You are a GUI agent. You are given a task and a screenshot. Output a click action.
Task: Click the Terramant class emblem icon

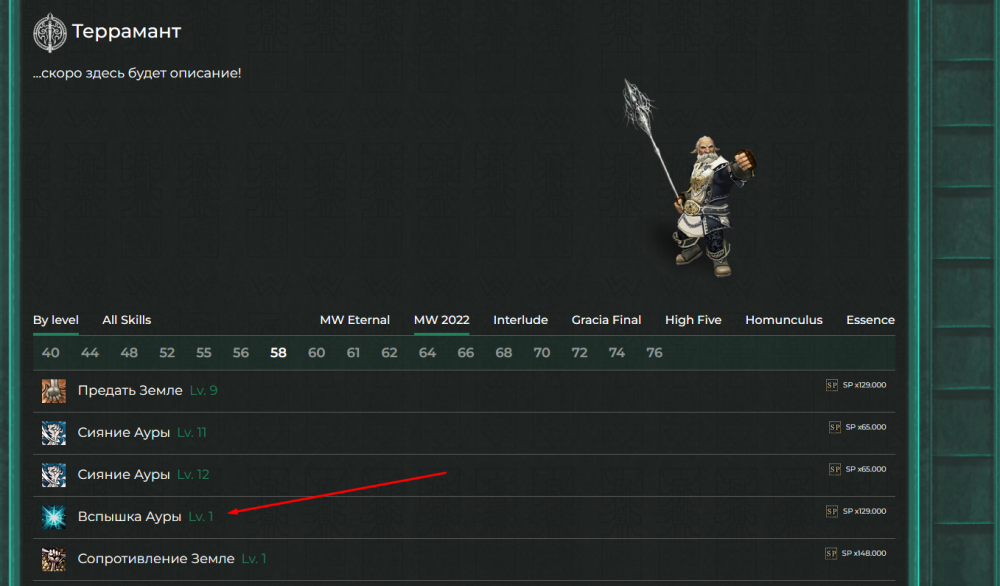point(50,32)
